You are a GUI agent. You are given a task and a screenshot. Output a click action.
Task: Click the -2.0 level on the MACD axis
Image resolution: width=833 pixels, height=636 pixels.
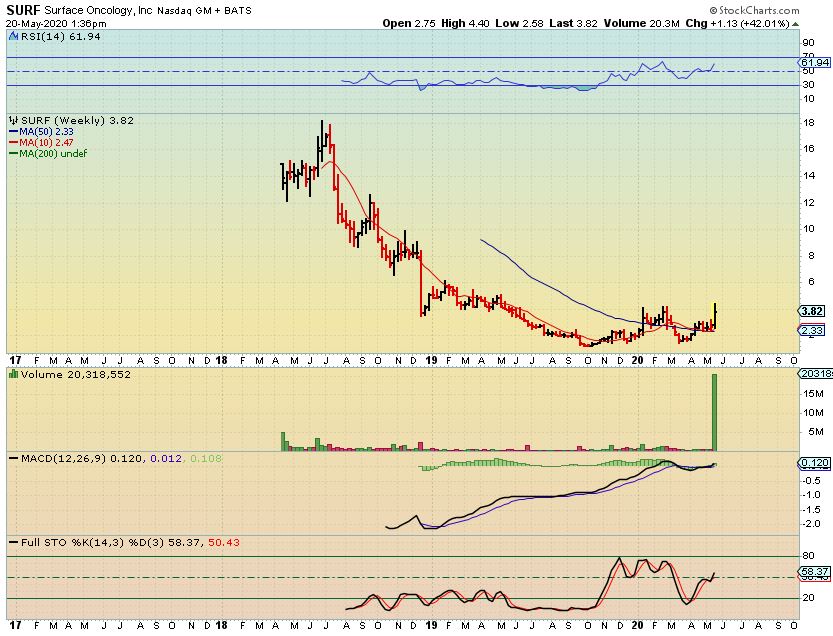click(x=812, y=524)
